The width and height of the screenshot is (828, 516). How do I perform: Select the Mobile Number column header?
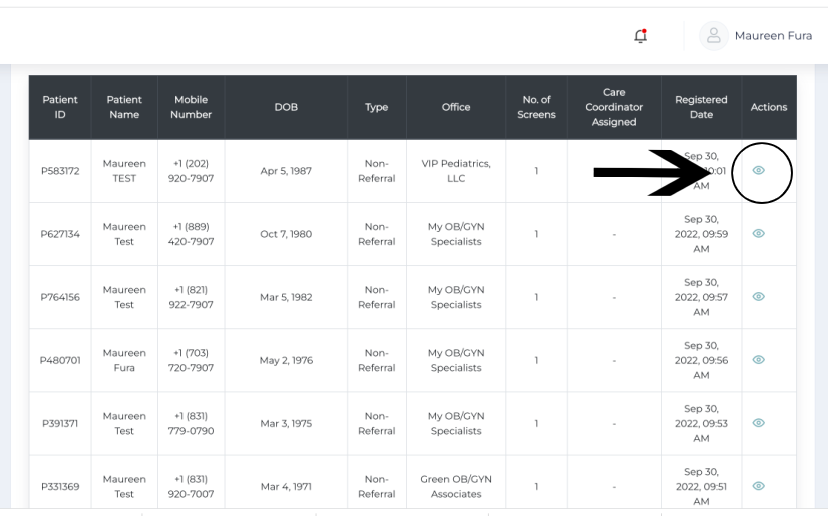click(191, 107)
